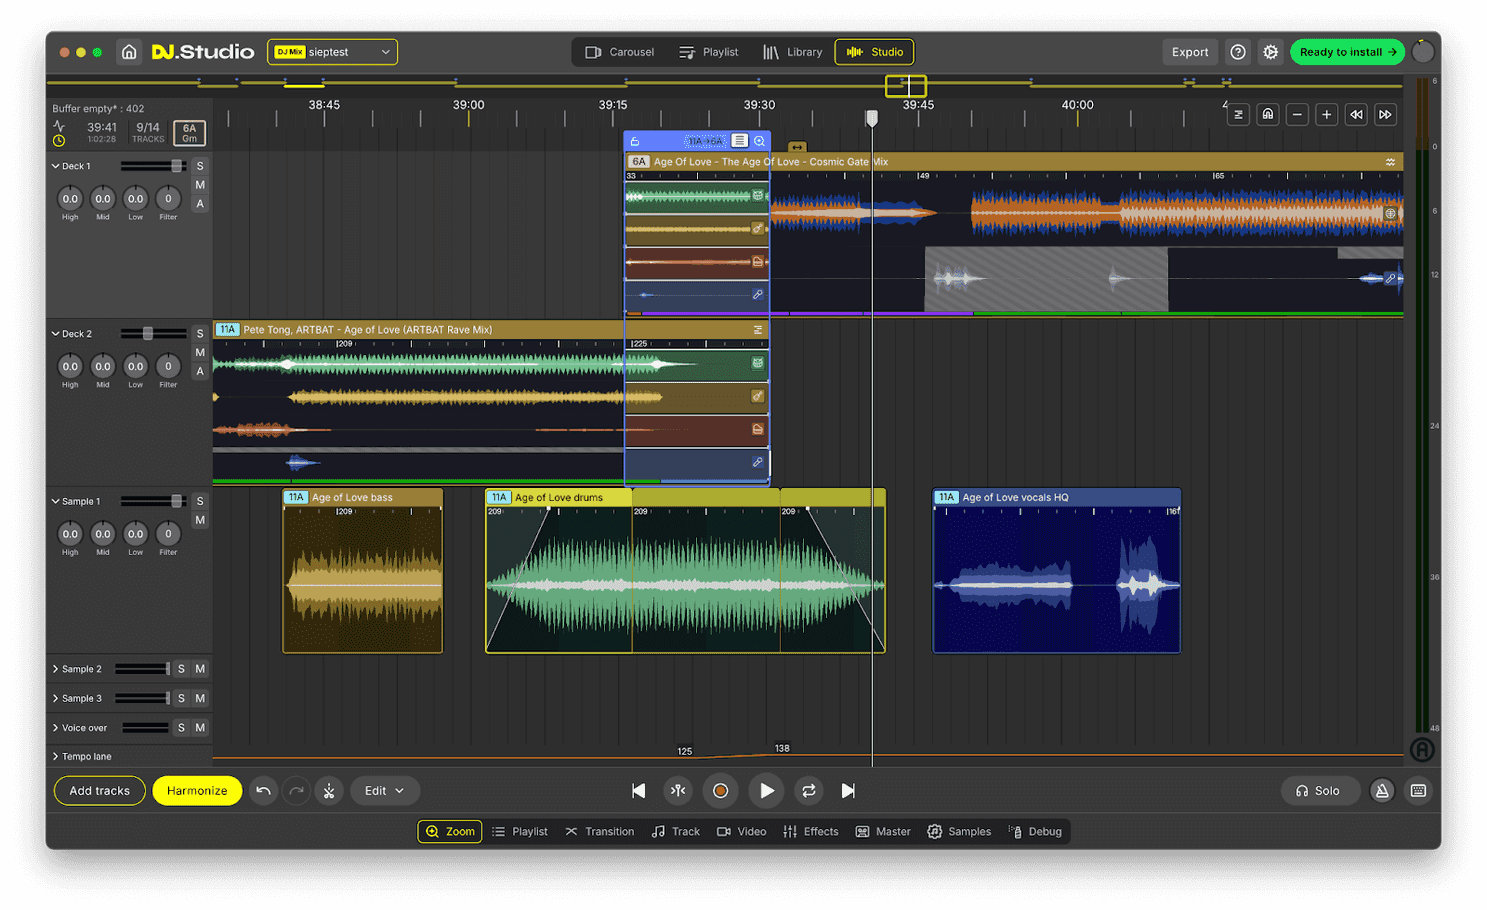Expand the Sample 3 lane
1487x910 pixels.
tap(56, 698)
